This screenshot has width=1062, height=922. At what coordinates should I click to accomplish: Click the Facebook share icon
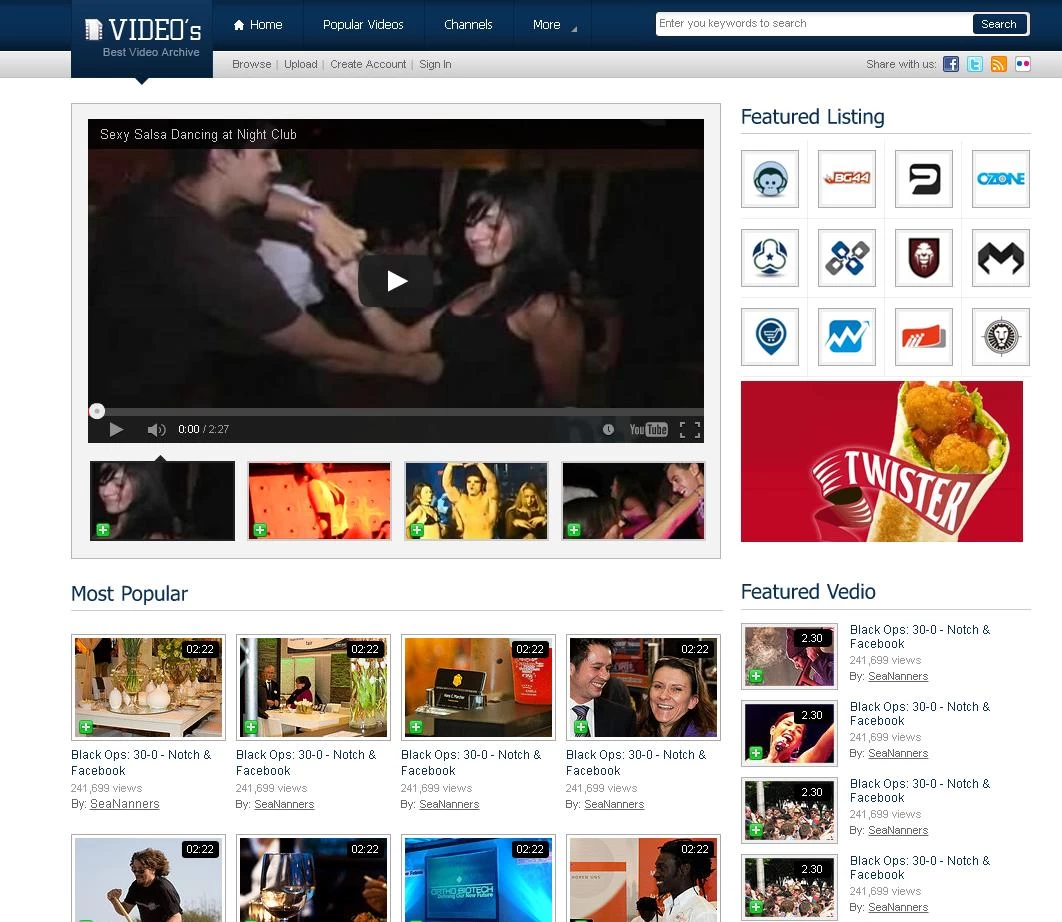[950, 64]
